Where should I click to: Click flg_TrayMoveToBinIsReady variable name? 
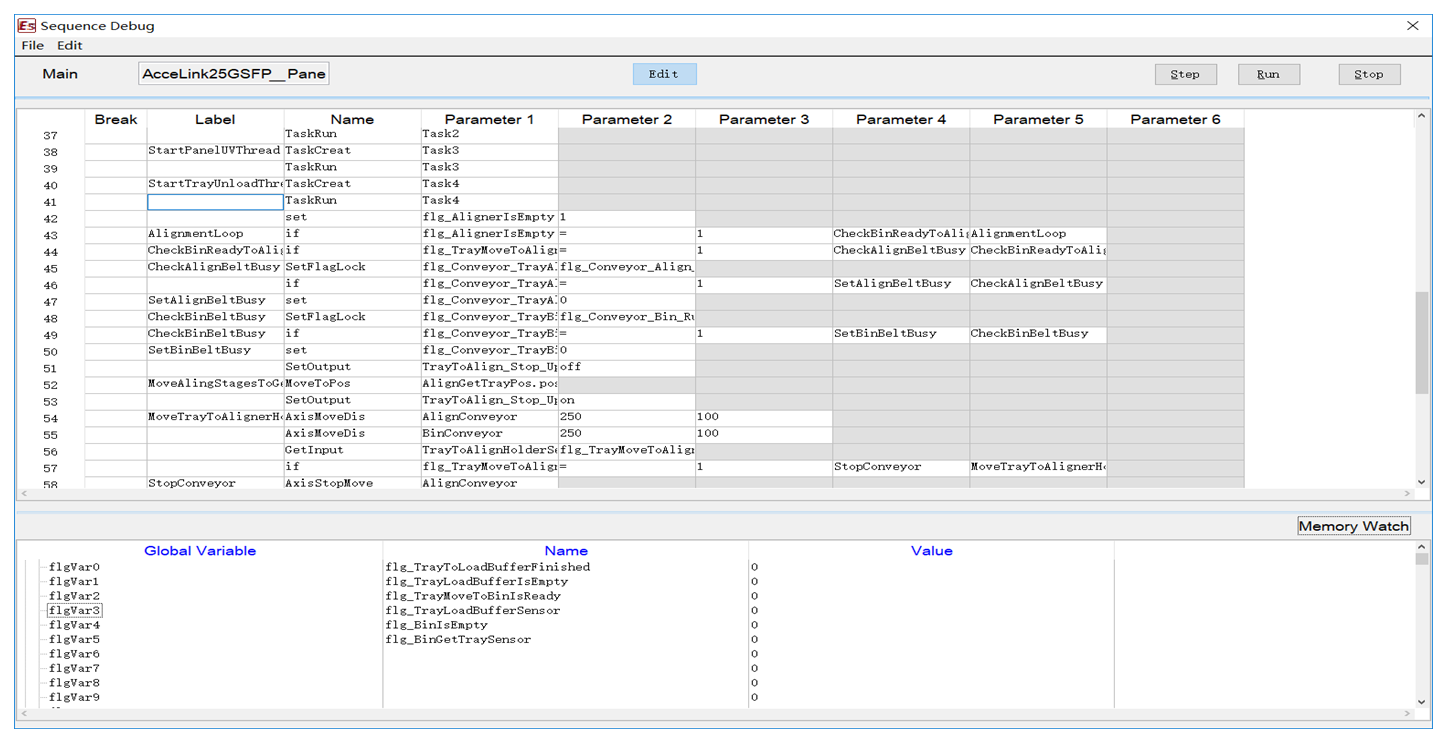point(473,596)
